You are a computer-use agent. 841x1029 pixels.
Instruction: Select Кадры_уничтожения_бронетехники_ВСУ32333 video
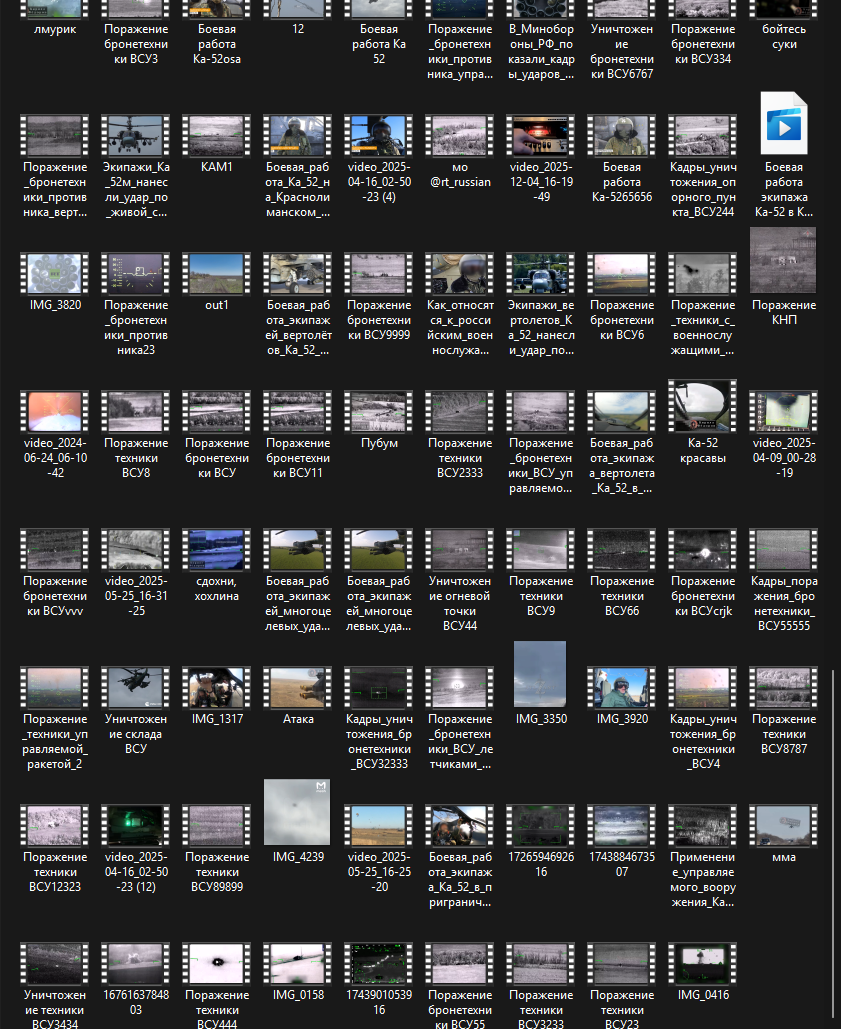(379, 719)
